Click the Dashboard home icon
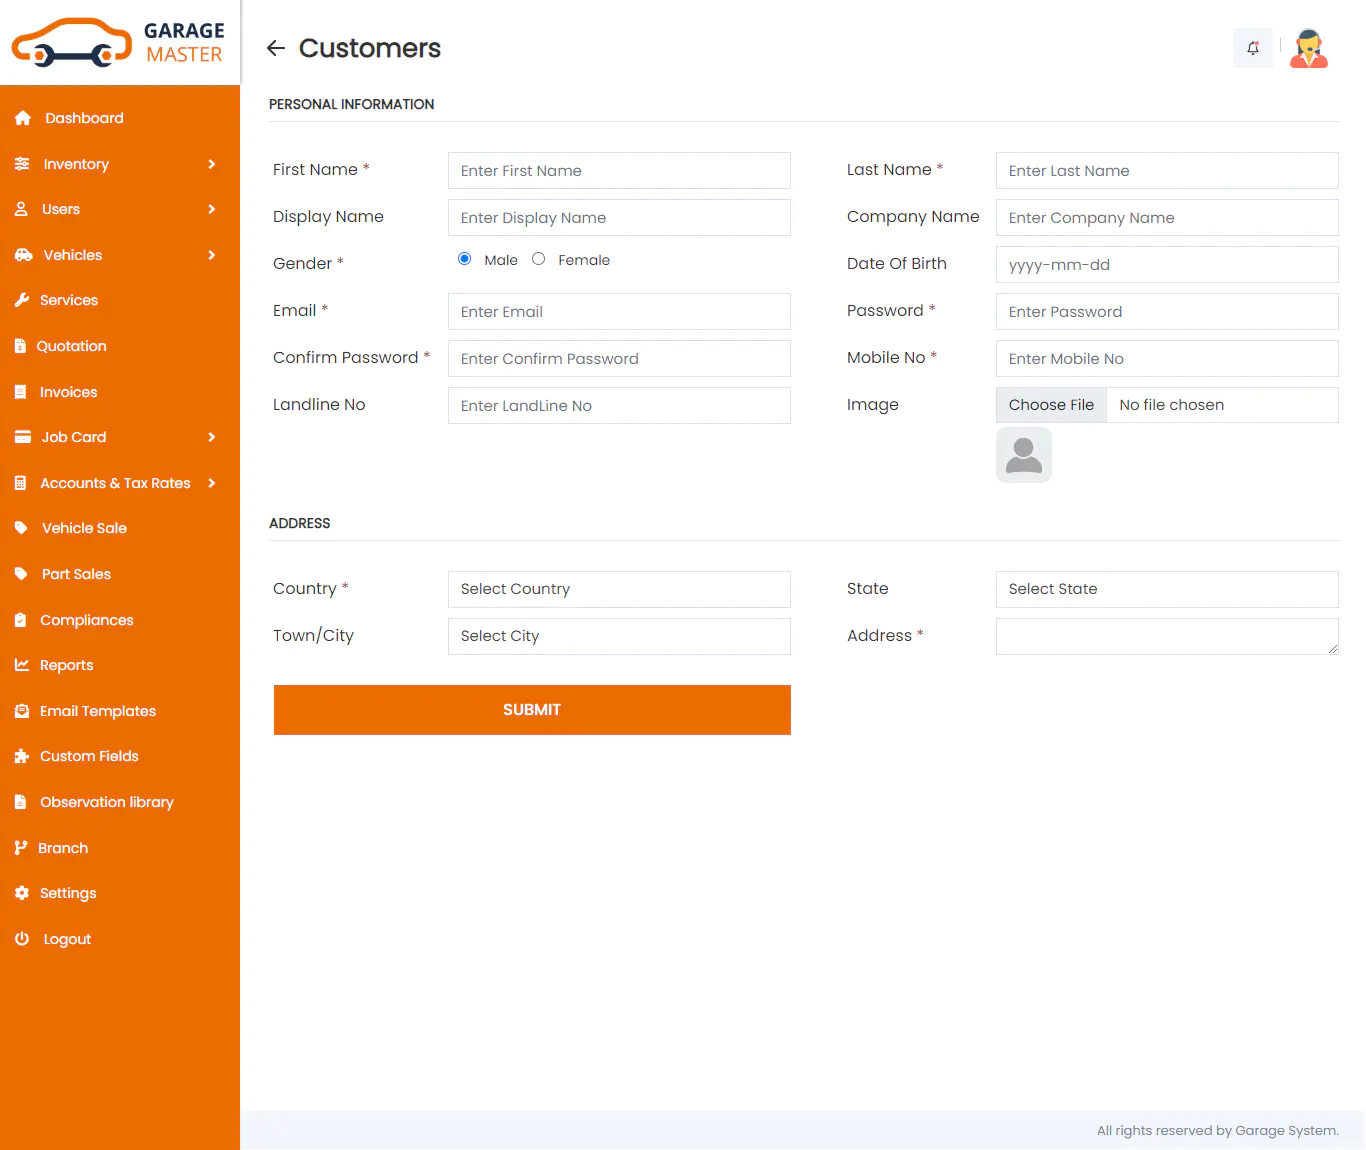 [23, 118]
